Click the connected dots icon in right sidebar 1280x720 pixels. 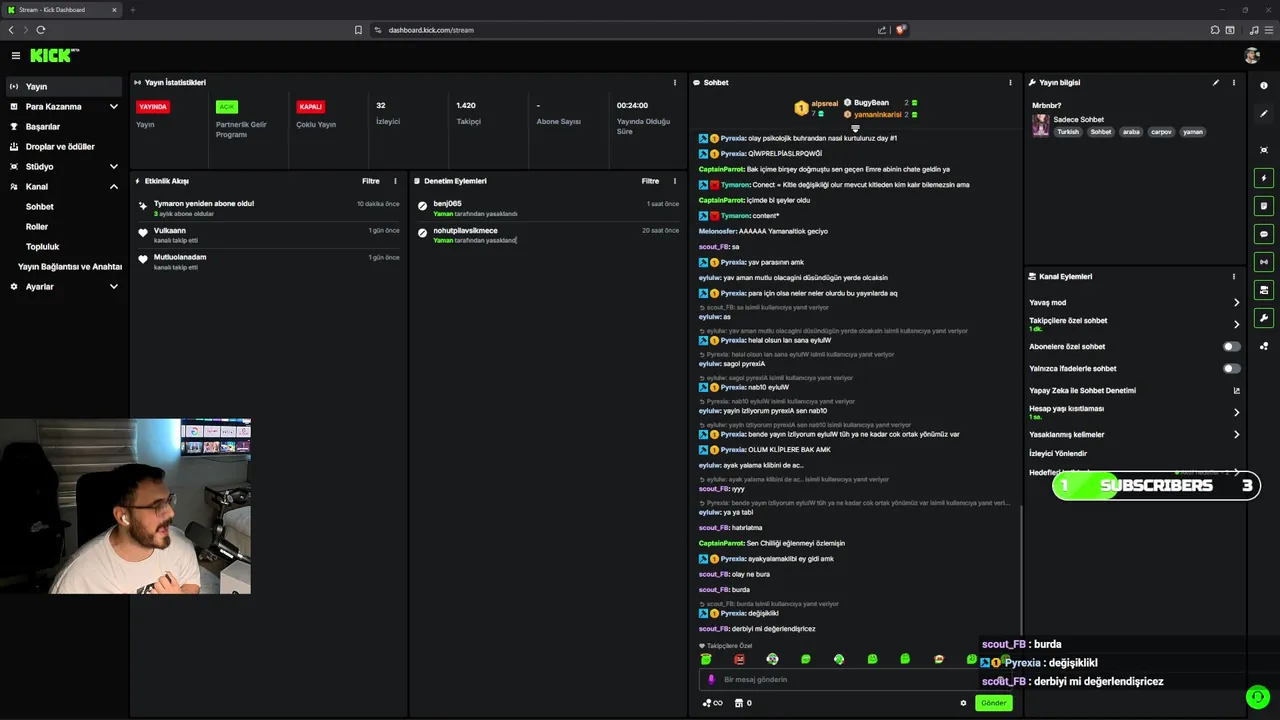[1264, 346]
